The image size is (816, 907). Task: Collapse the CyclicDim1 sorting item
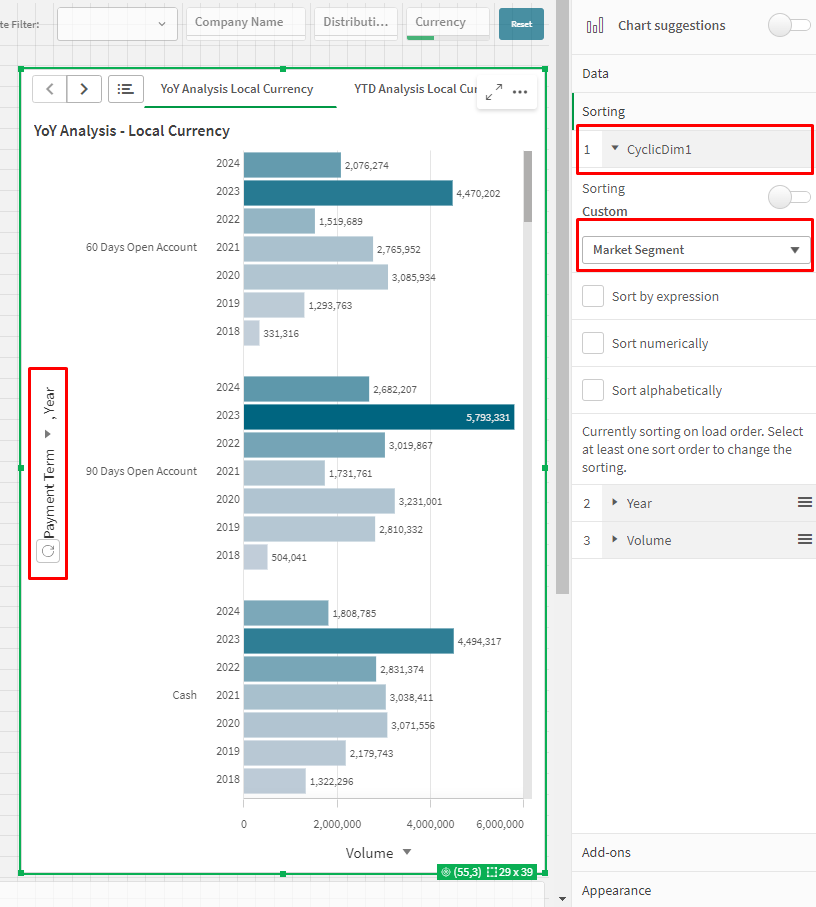[615, 149]
